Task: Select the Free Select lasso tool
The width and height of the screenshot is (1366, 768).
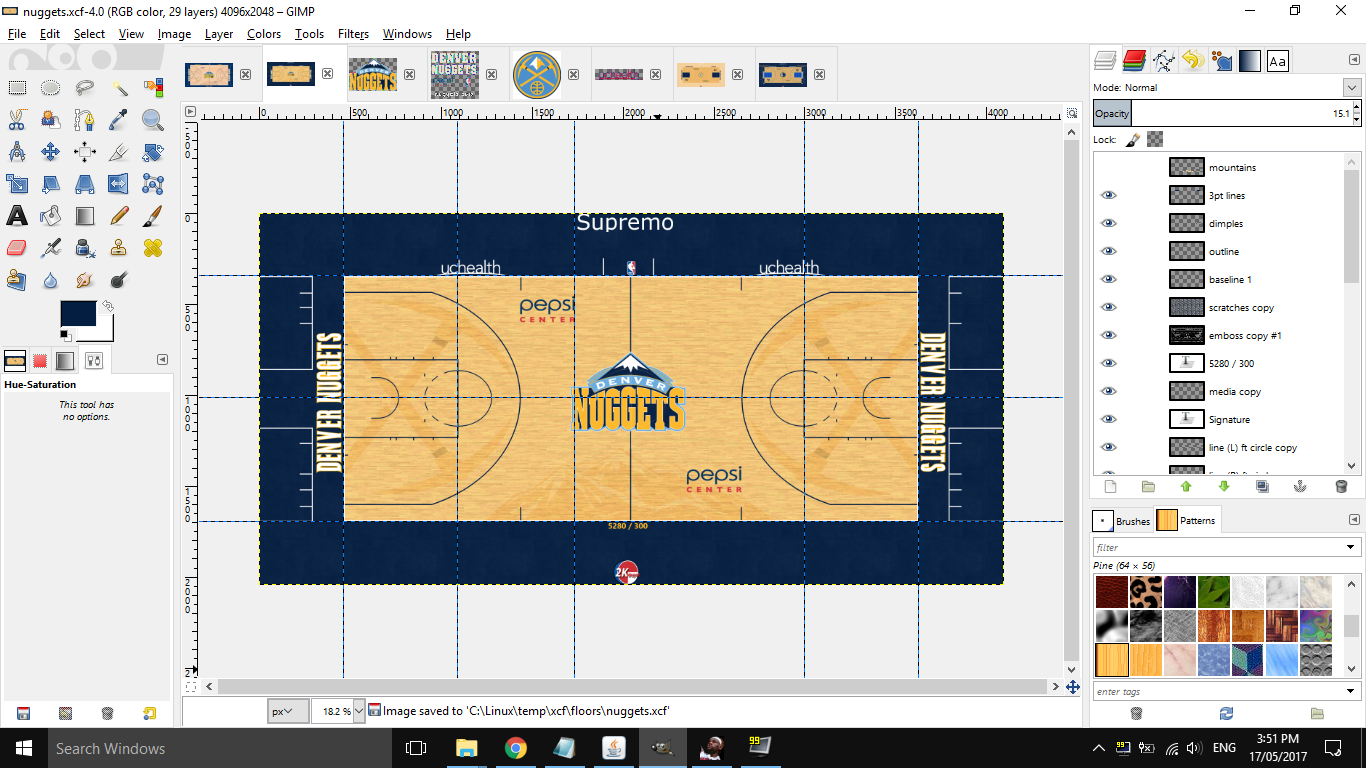Action: [85, 88]
